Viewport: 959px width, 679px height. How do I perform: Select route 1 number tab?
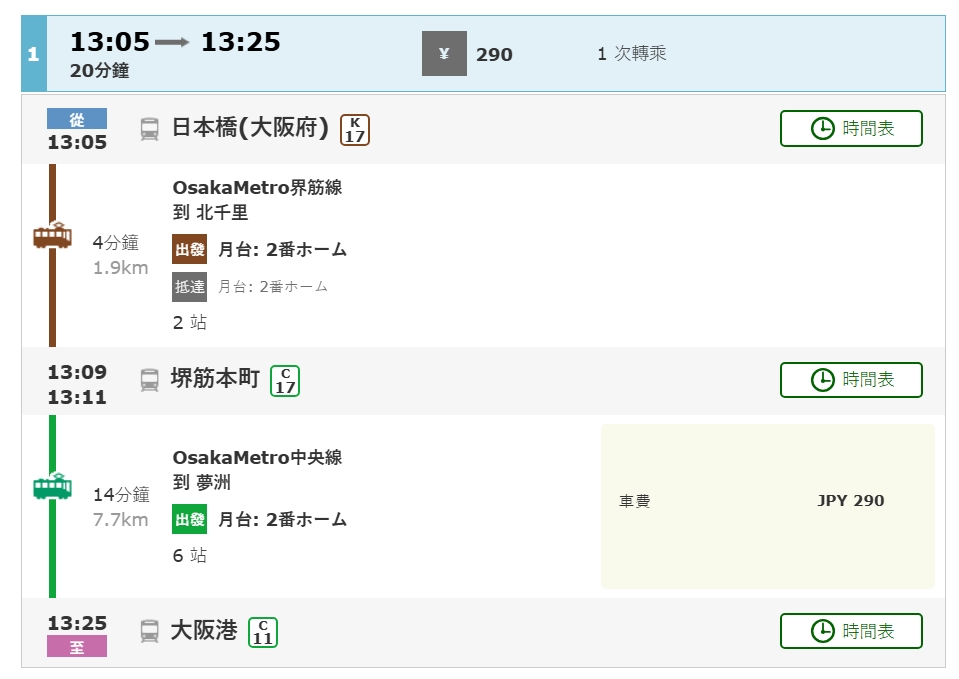[x=33, y=54]
